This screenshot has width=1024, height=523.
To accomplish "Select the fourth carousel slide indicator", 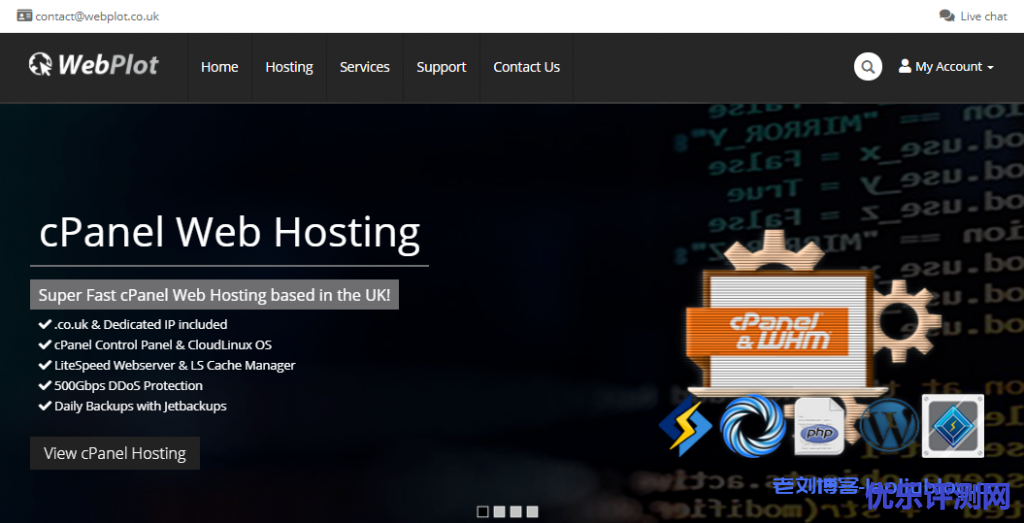I will point(532,512).
